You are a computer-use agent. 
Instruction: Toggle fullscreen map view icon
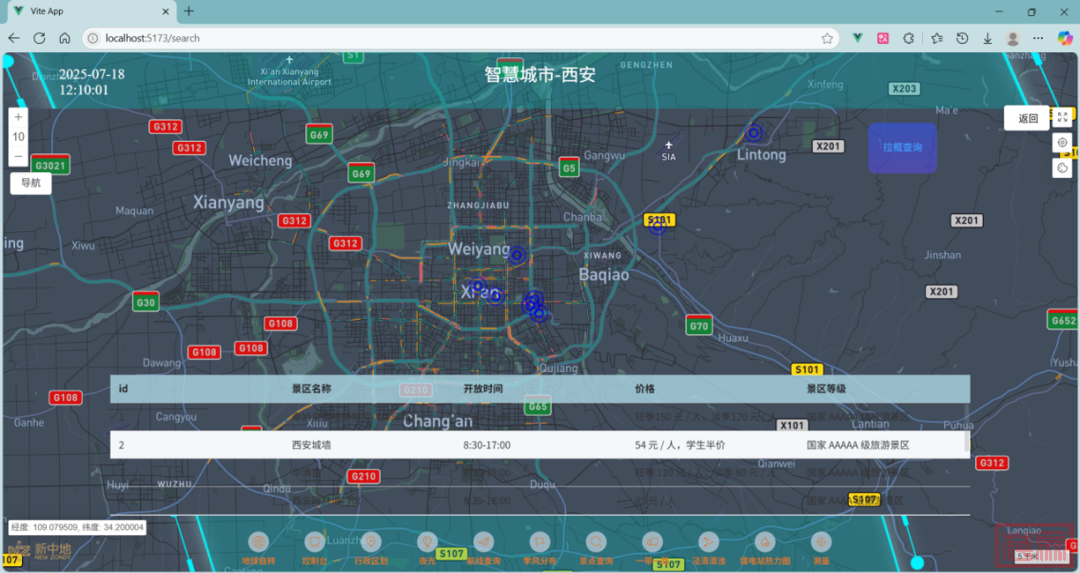click(x=1062, y=117)
